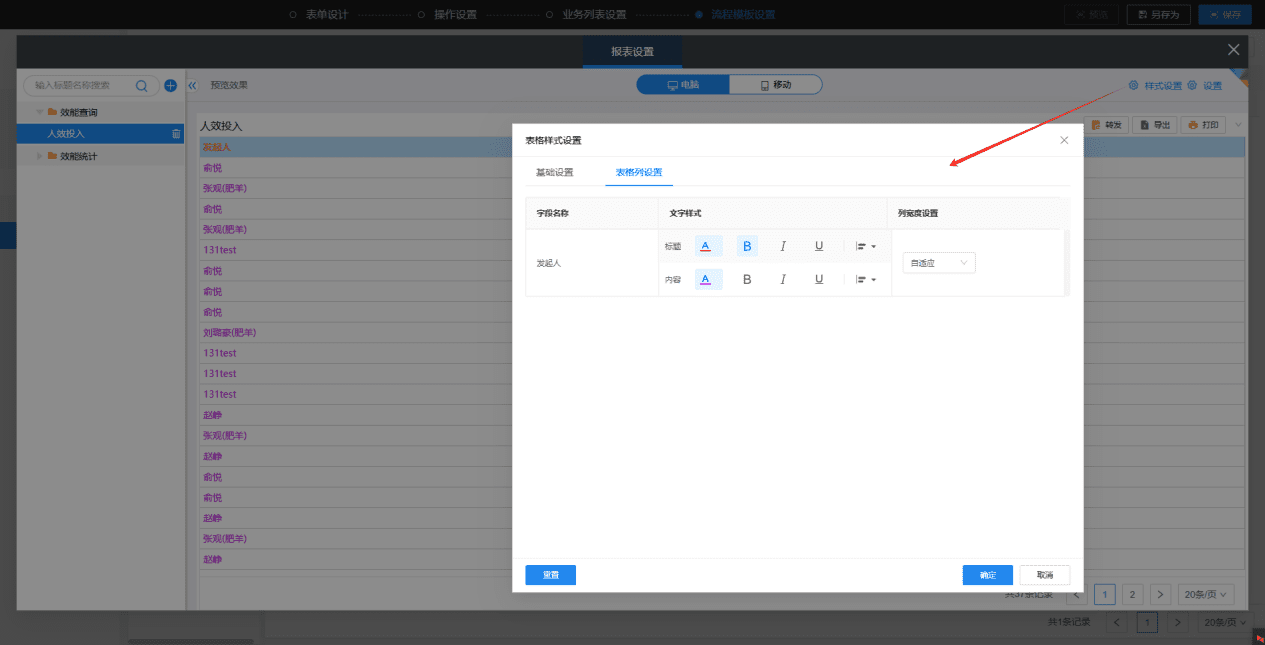Open alignment dropdown in 标题 row
Viewport: 1265px width, 645px height.
(865, 246)
